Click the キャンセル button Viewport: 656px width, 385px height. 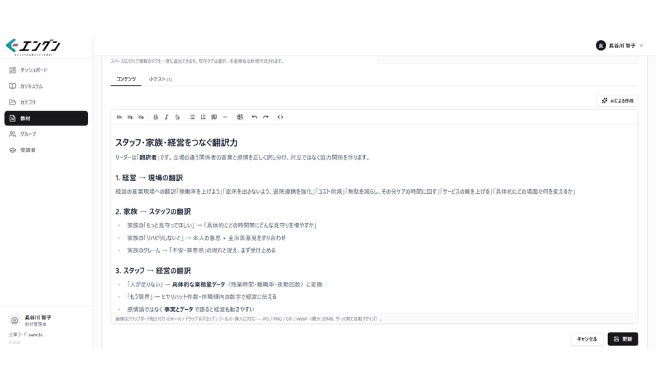[x=587, y=339]
